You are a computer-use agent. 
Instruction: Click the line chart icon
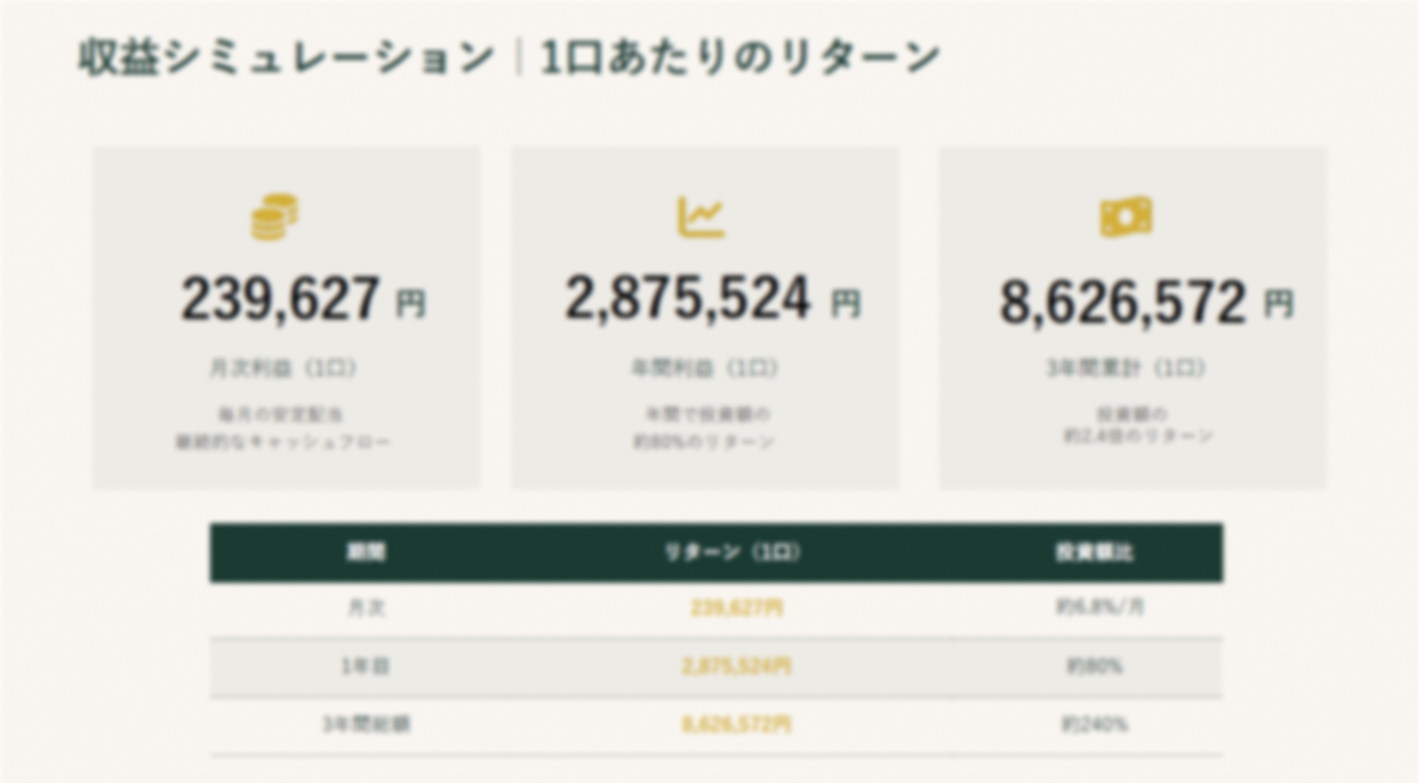(x=701, y=217)
